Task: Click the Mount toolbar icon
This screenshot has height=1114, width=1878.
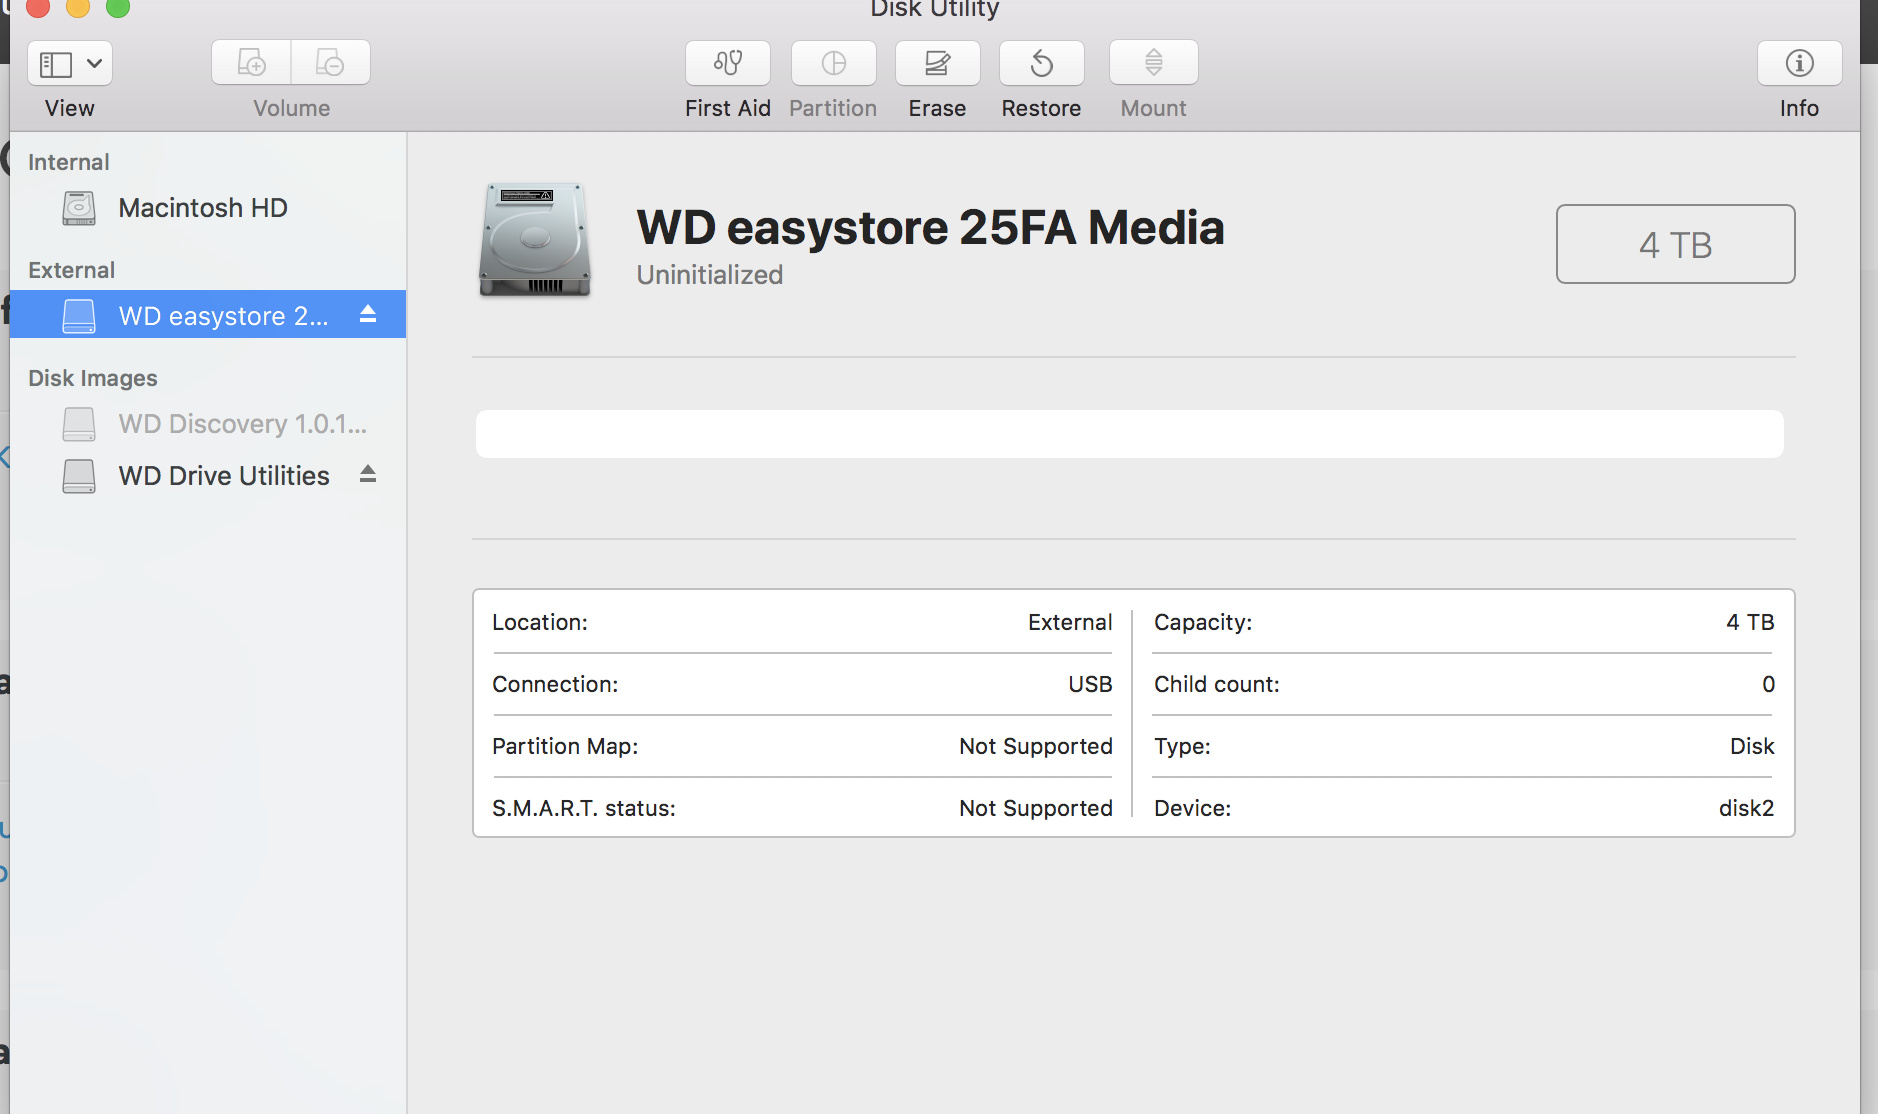Action: tap(1154, 63)
